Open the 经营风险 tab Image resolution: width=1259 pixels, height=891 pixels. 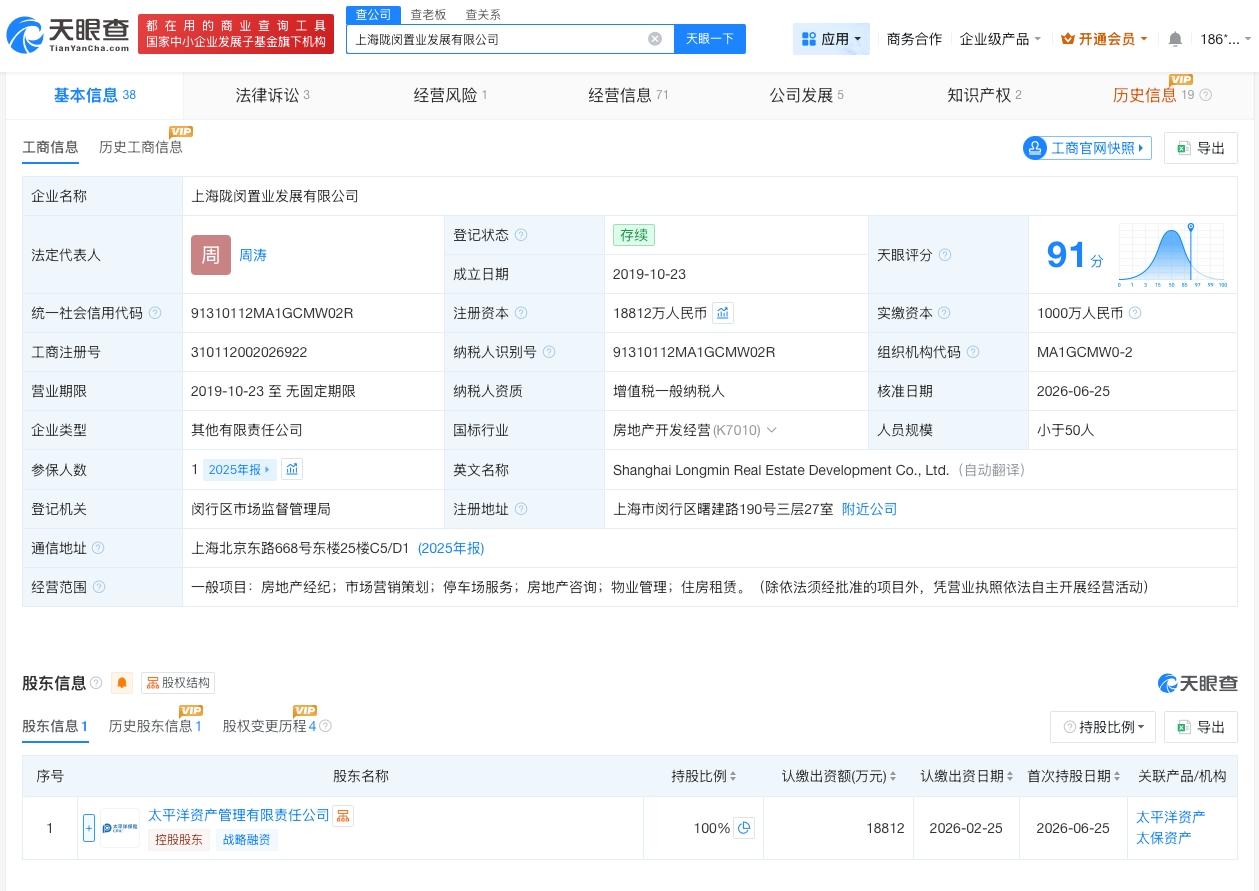(450, 95)
